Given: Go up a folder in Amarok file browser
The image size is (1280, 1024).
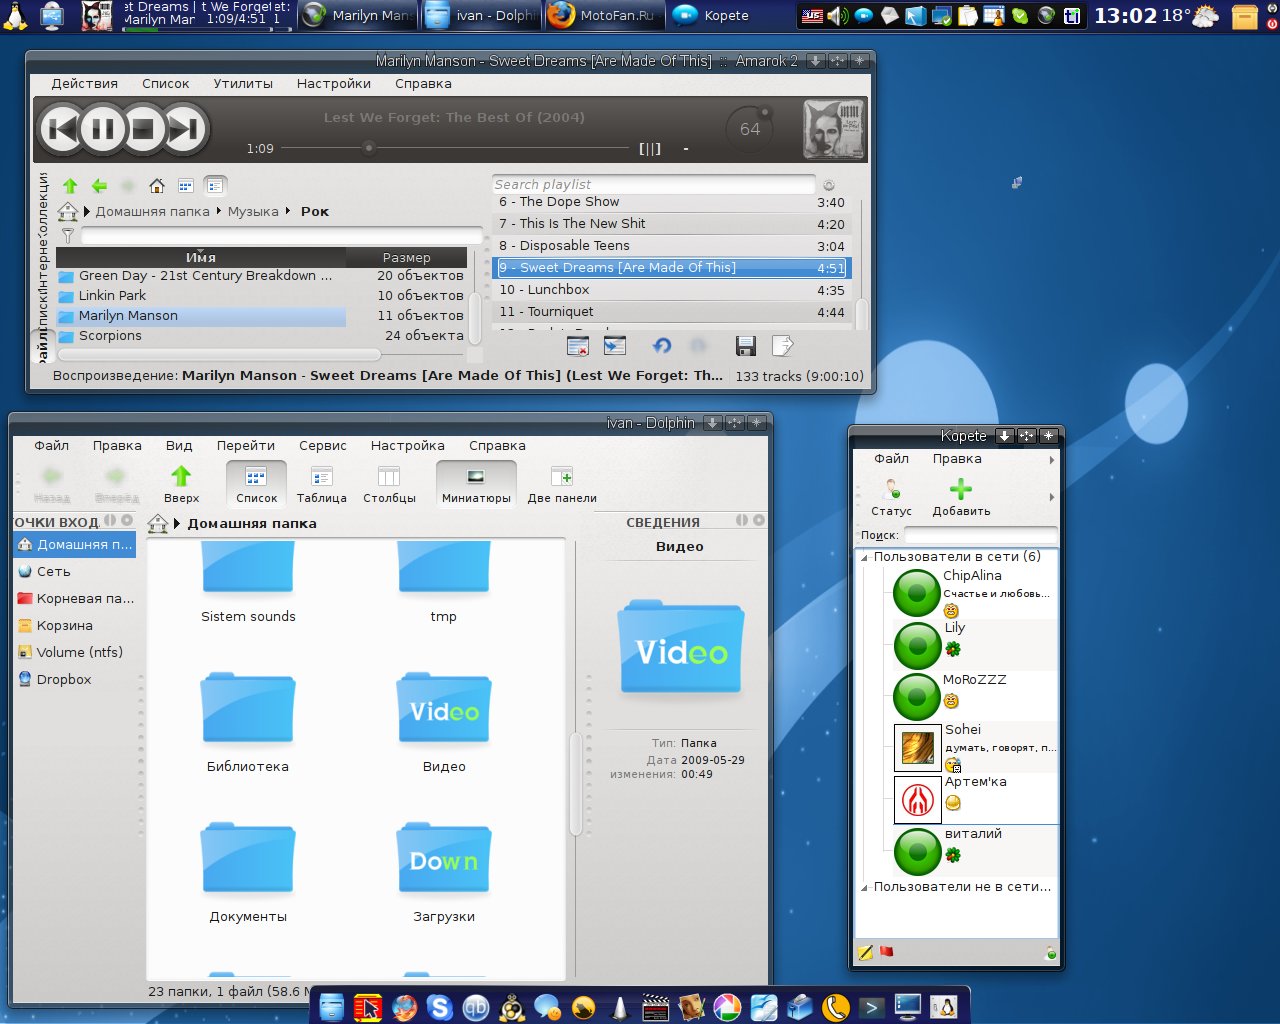Looking at the screenshot, I should coord(70,186).
